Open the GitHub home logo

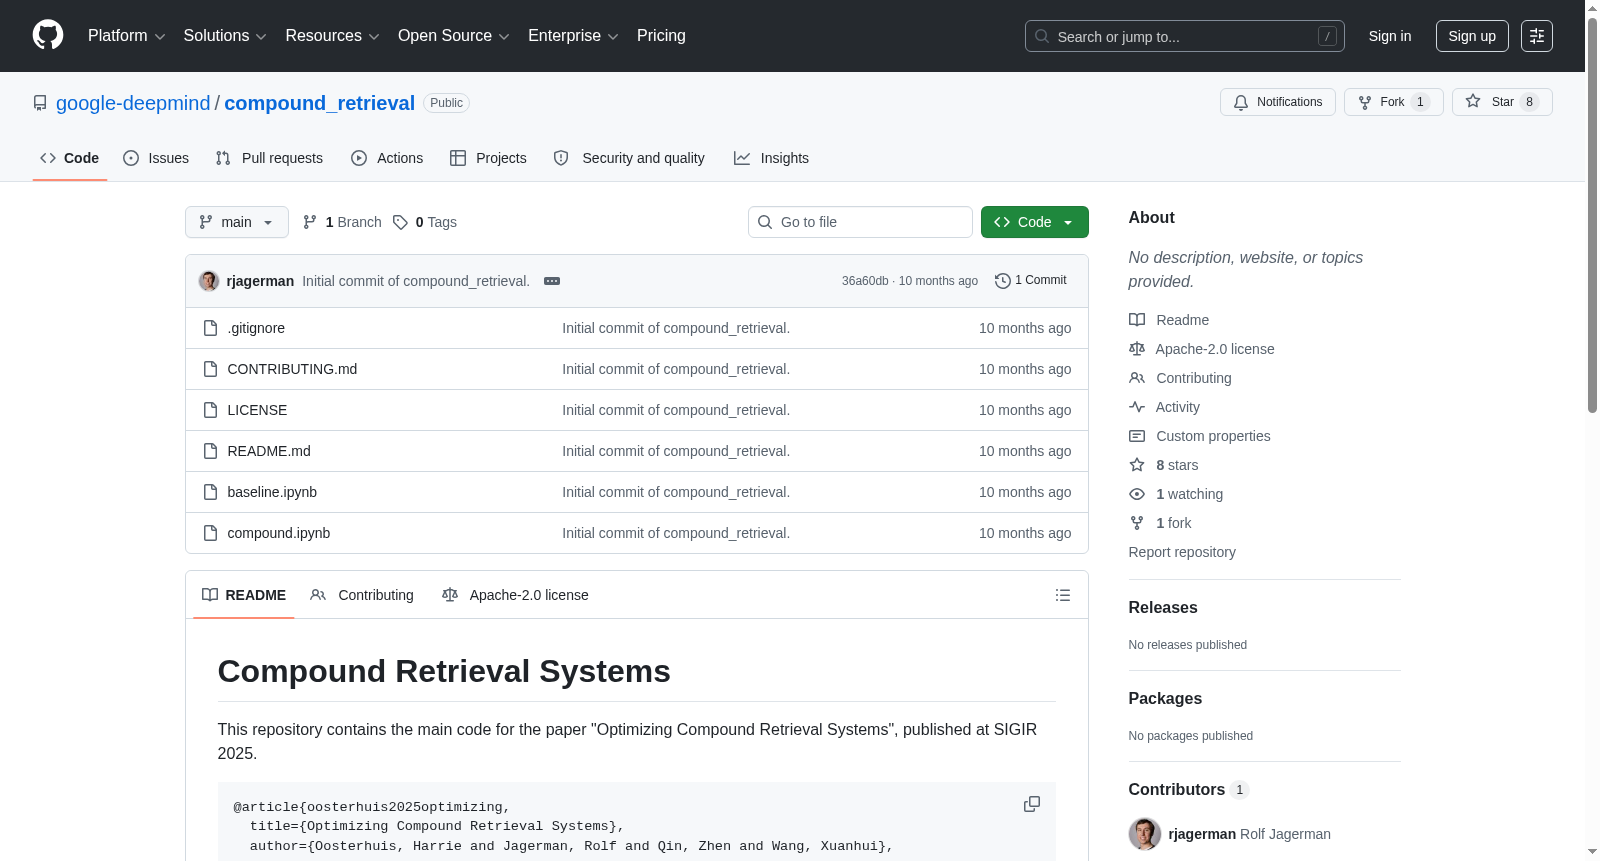[48, 35]
